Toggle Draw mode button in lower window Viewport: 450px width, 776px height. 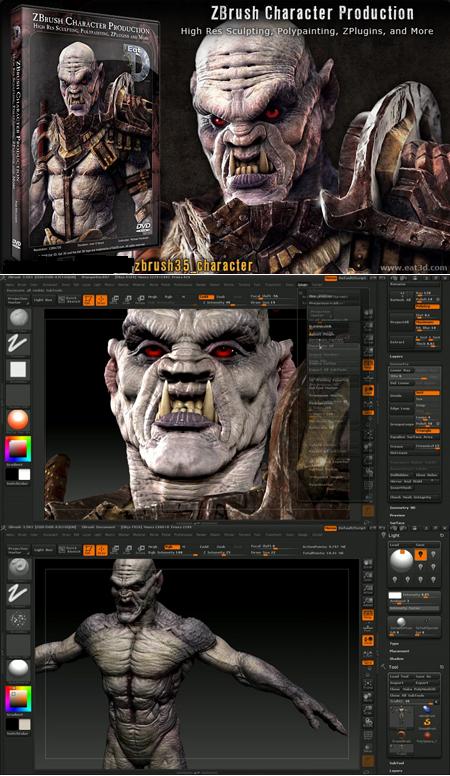tap(101, 549)
